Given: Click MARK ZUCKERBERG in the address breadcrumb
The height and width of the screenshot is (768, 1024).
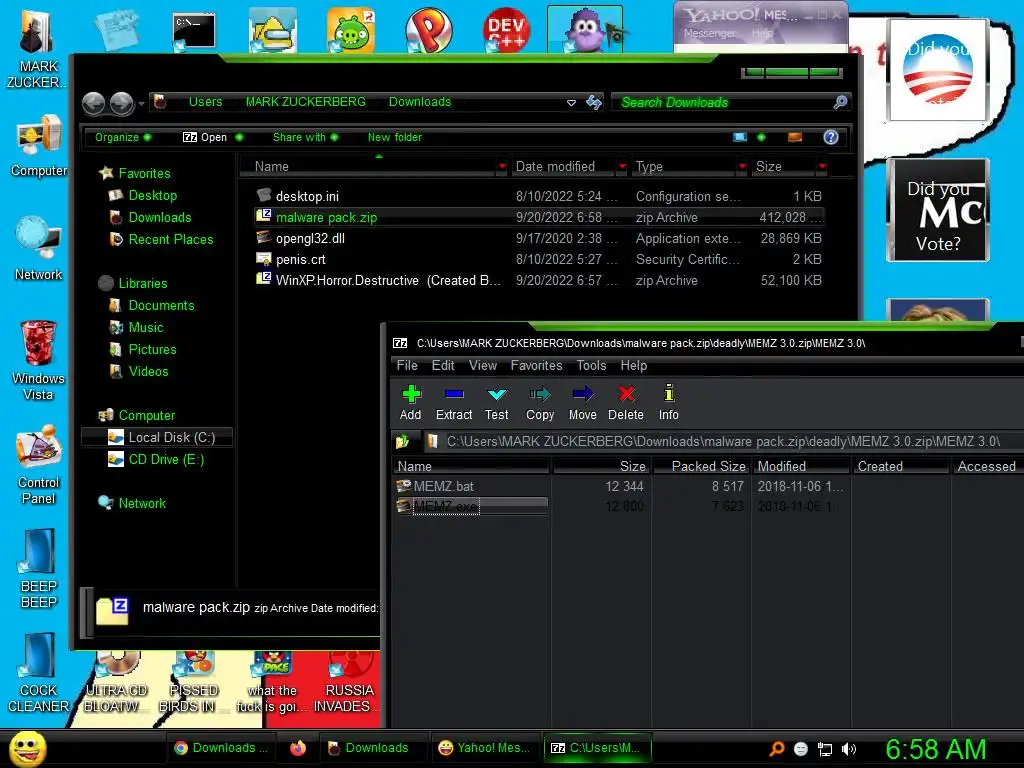Looking at the screenshot, I should pyautogui.click(x=306, y=102).
